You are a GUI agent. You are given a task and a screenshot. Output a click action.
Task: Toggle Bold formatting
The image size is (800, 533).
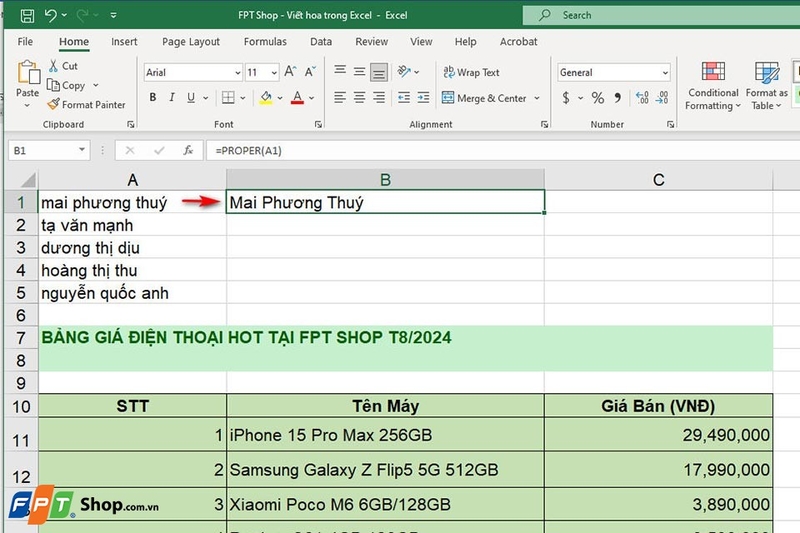click(x=153, y=97)
